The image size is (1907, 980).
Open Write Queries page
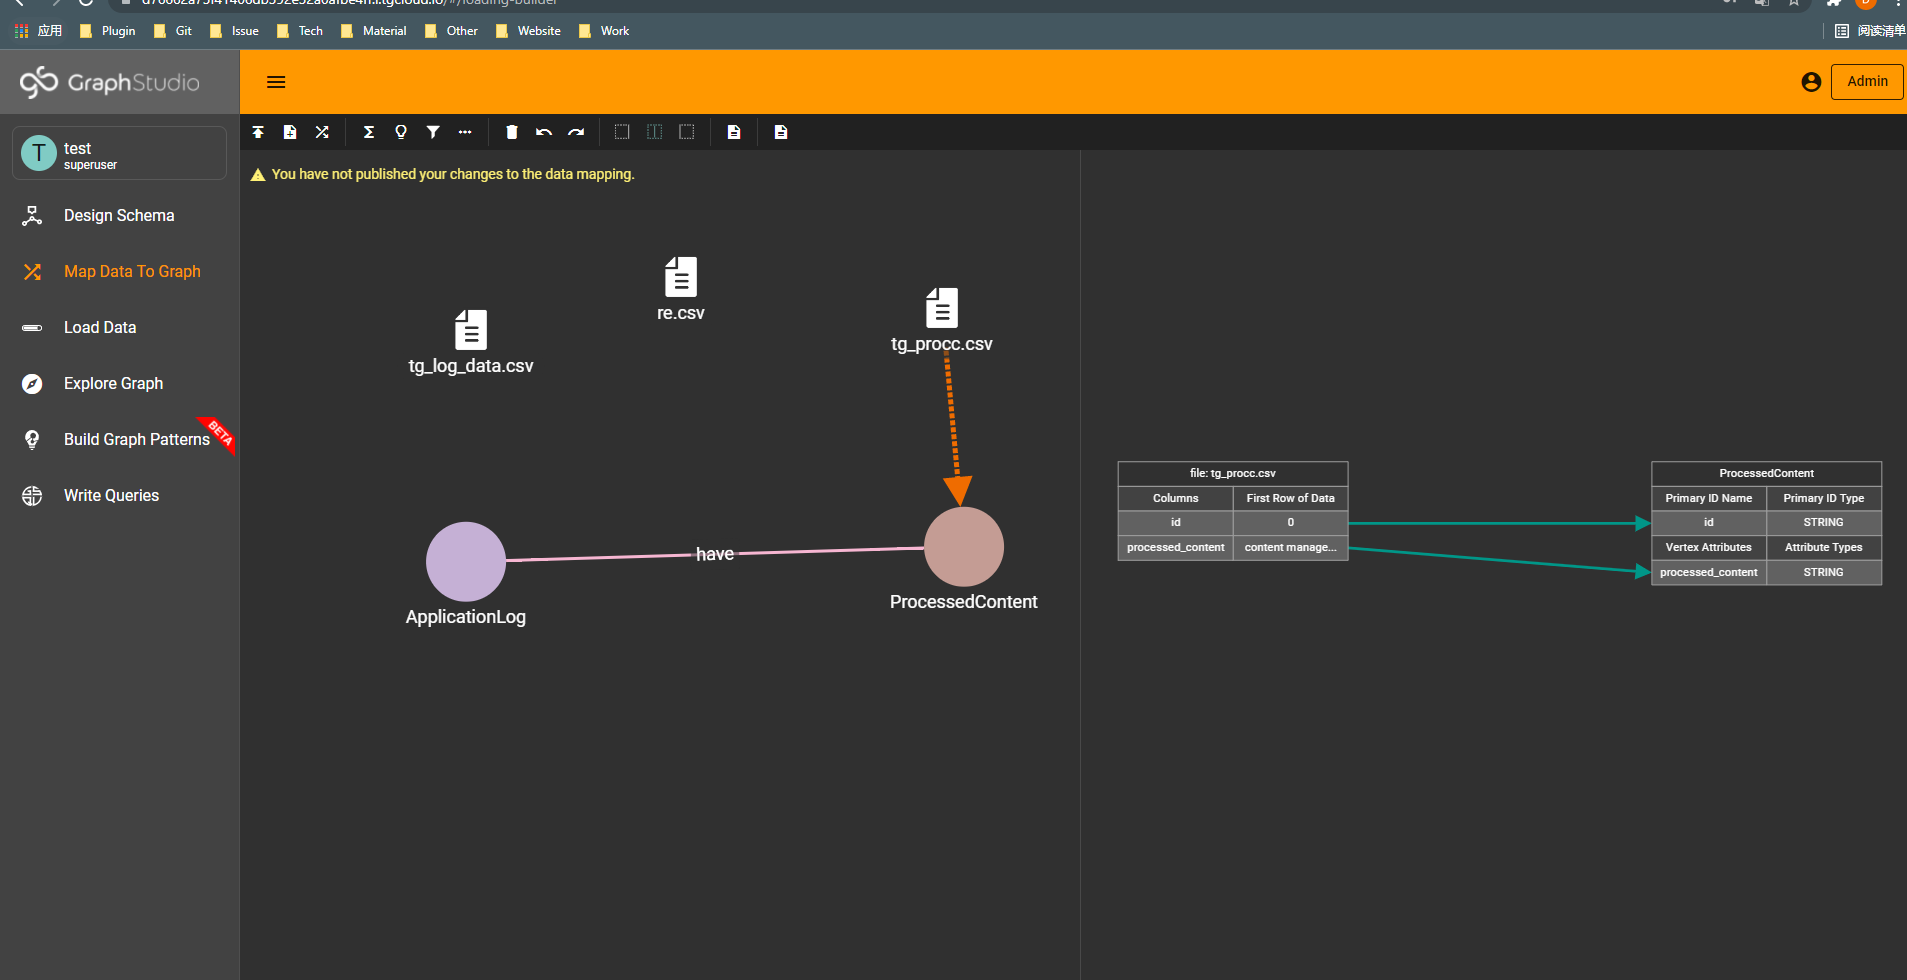110,495
